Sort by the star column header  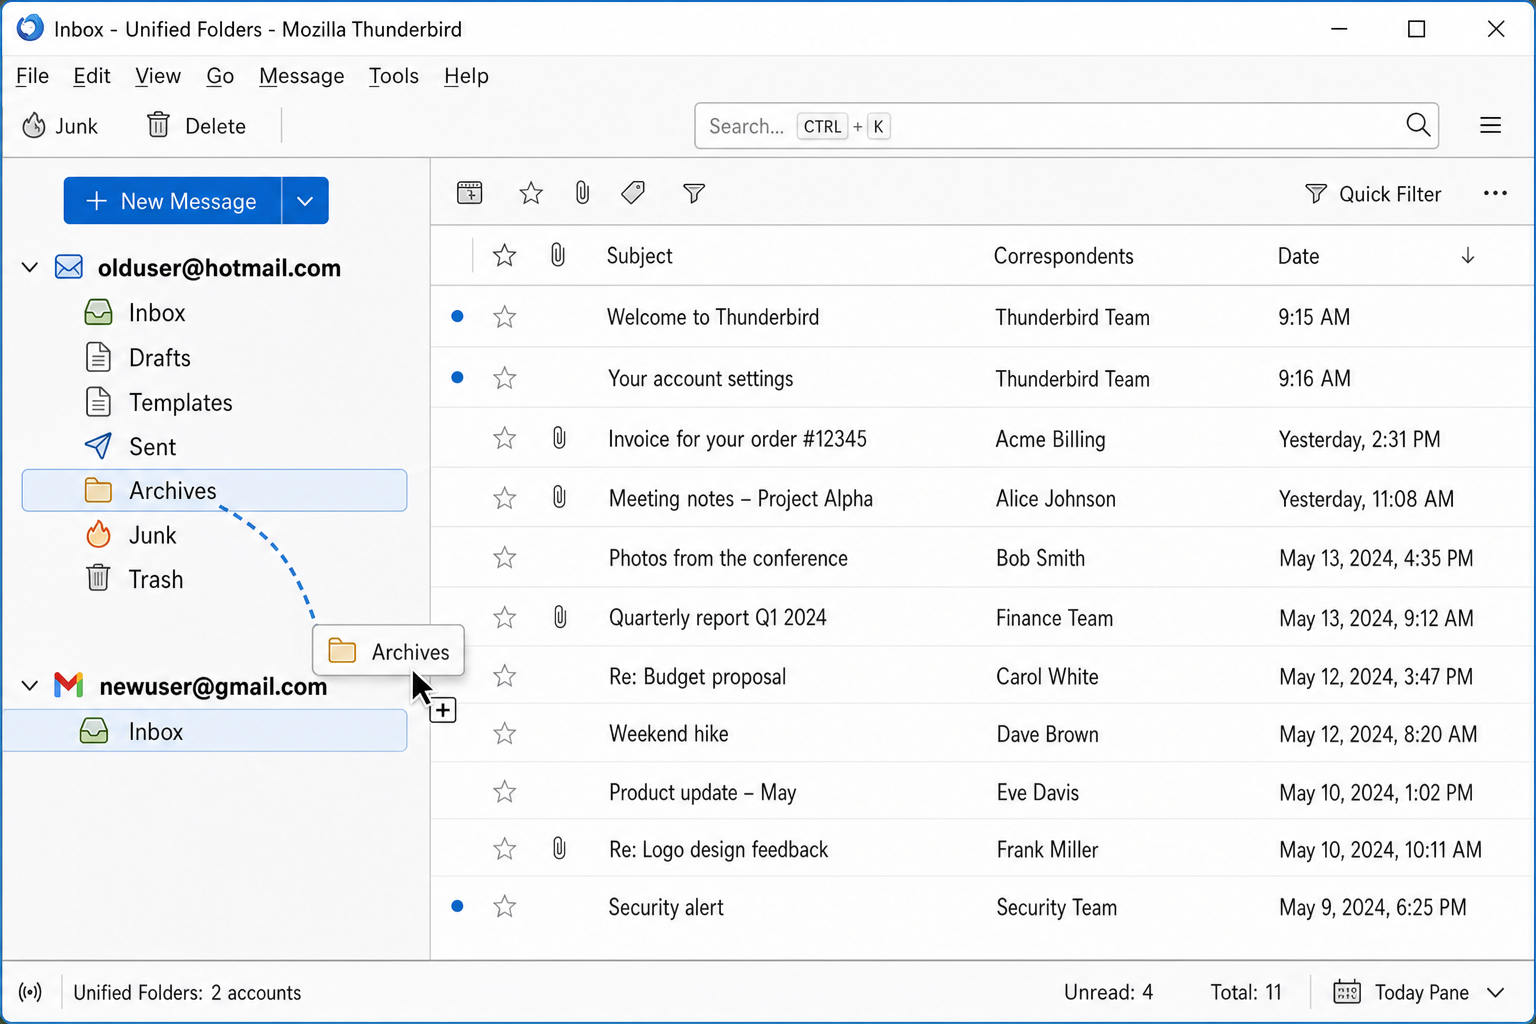[505, 256]
